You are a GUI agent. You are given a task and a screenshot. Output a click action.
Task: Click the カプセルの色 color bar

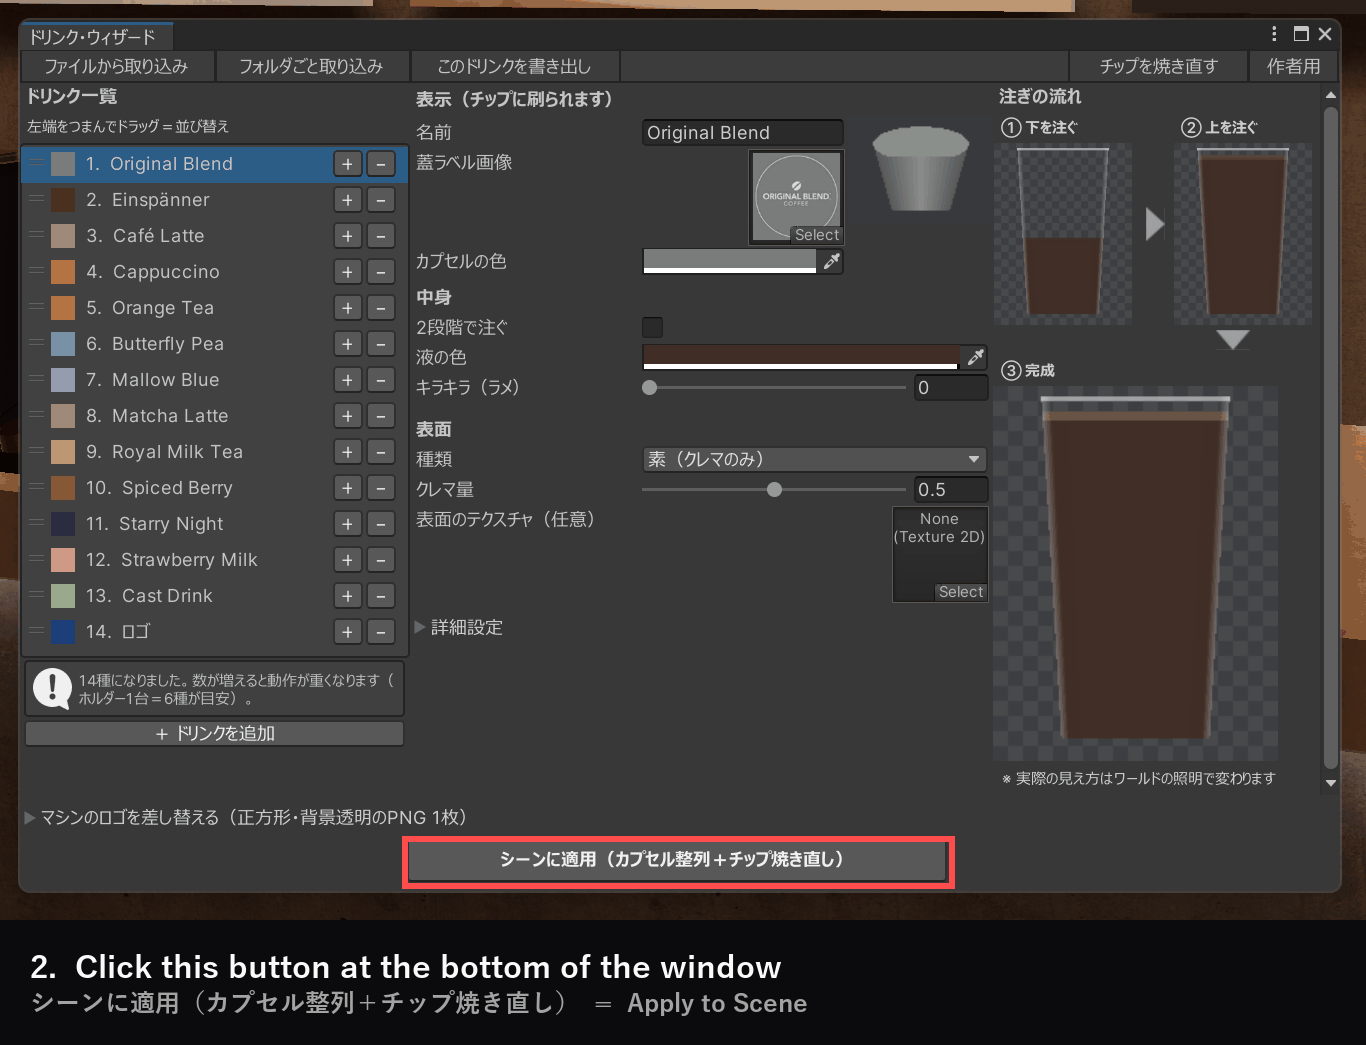730,262
